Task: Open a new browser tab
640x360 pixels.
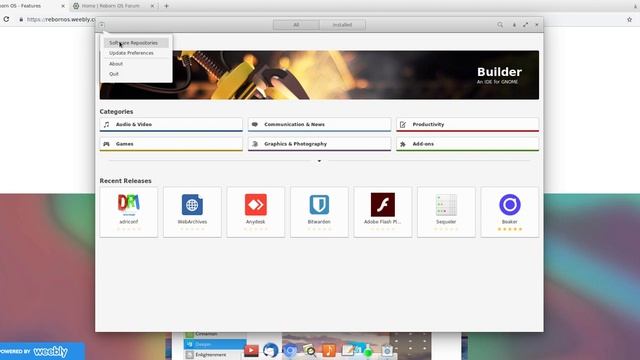Action: click(167, 6)
